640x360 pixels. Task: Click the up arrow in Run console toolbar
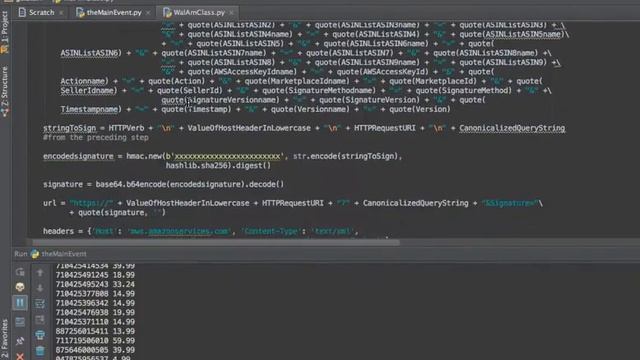tap(40, 272)
